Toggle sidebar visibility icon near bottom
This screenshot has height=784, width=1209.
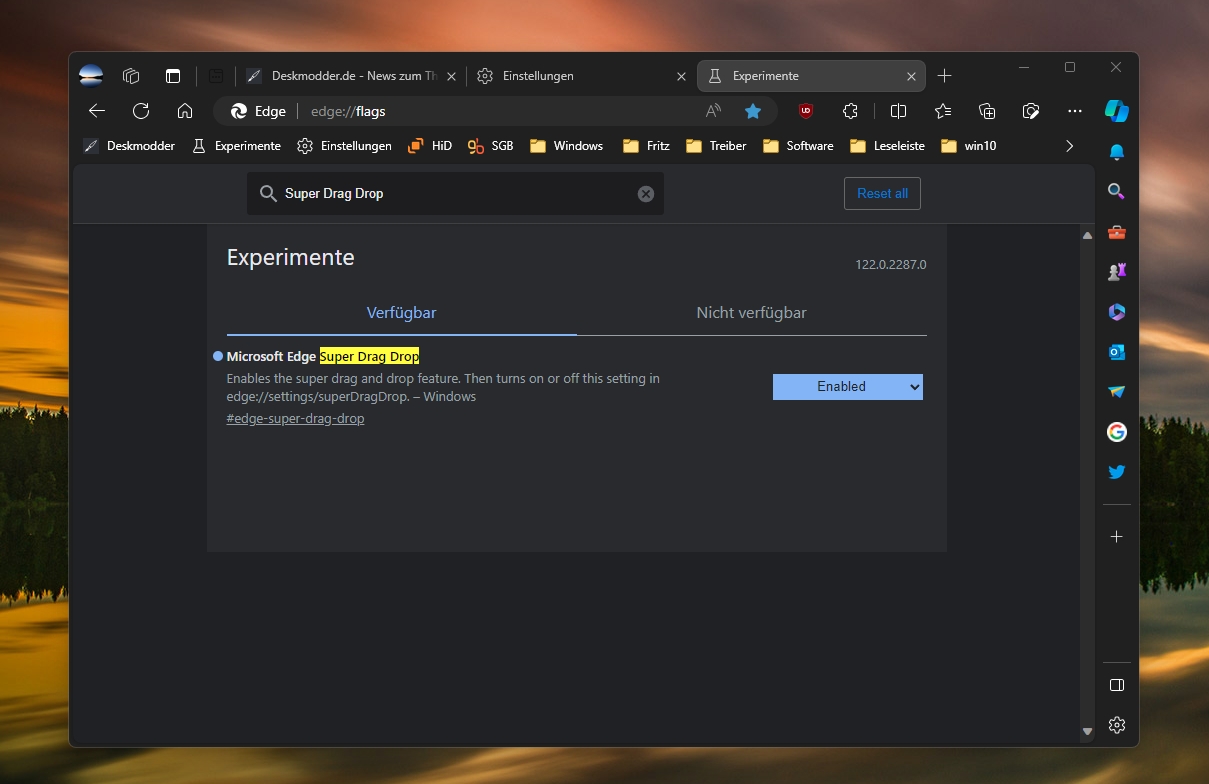1117,685
